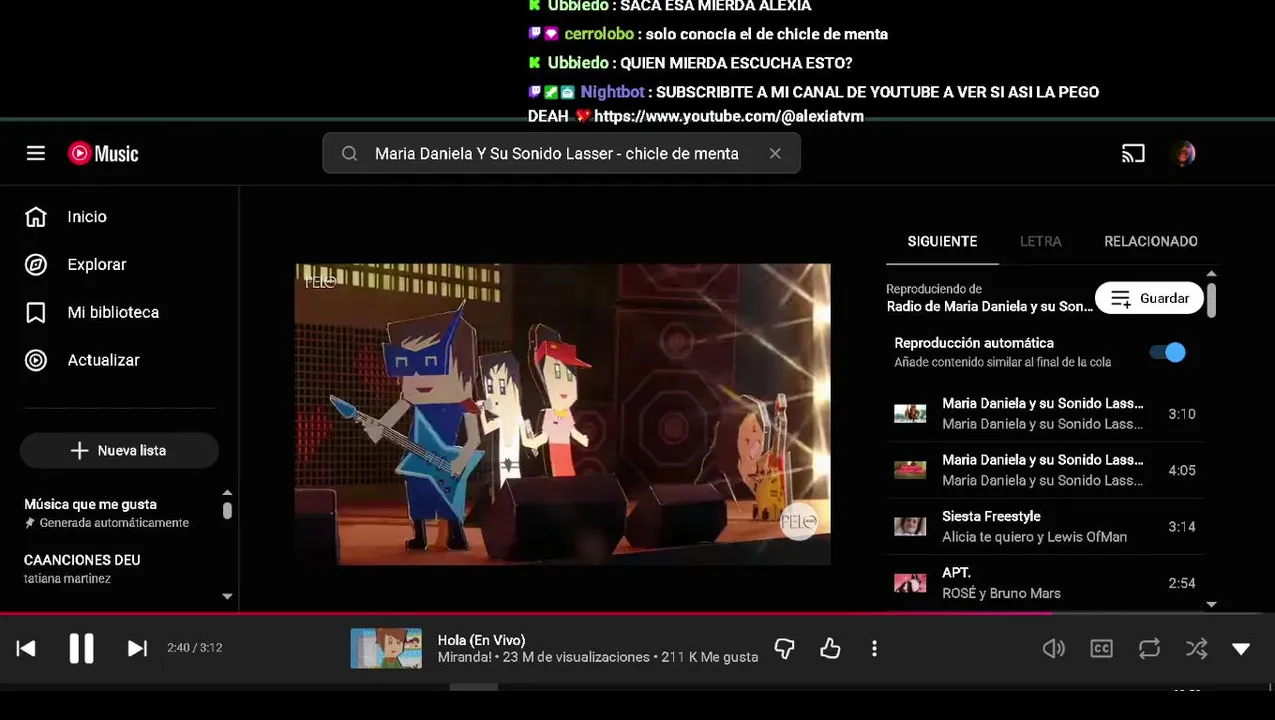
Task: Click the sidebar playlist scroll-down arrow
Action: pyautogui.click(x=227, y=597)
